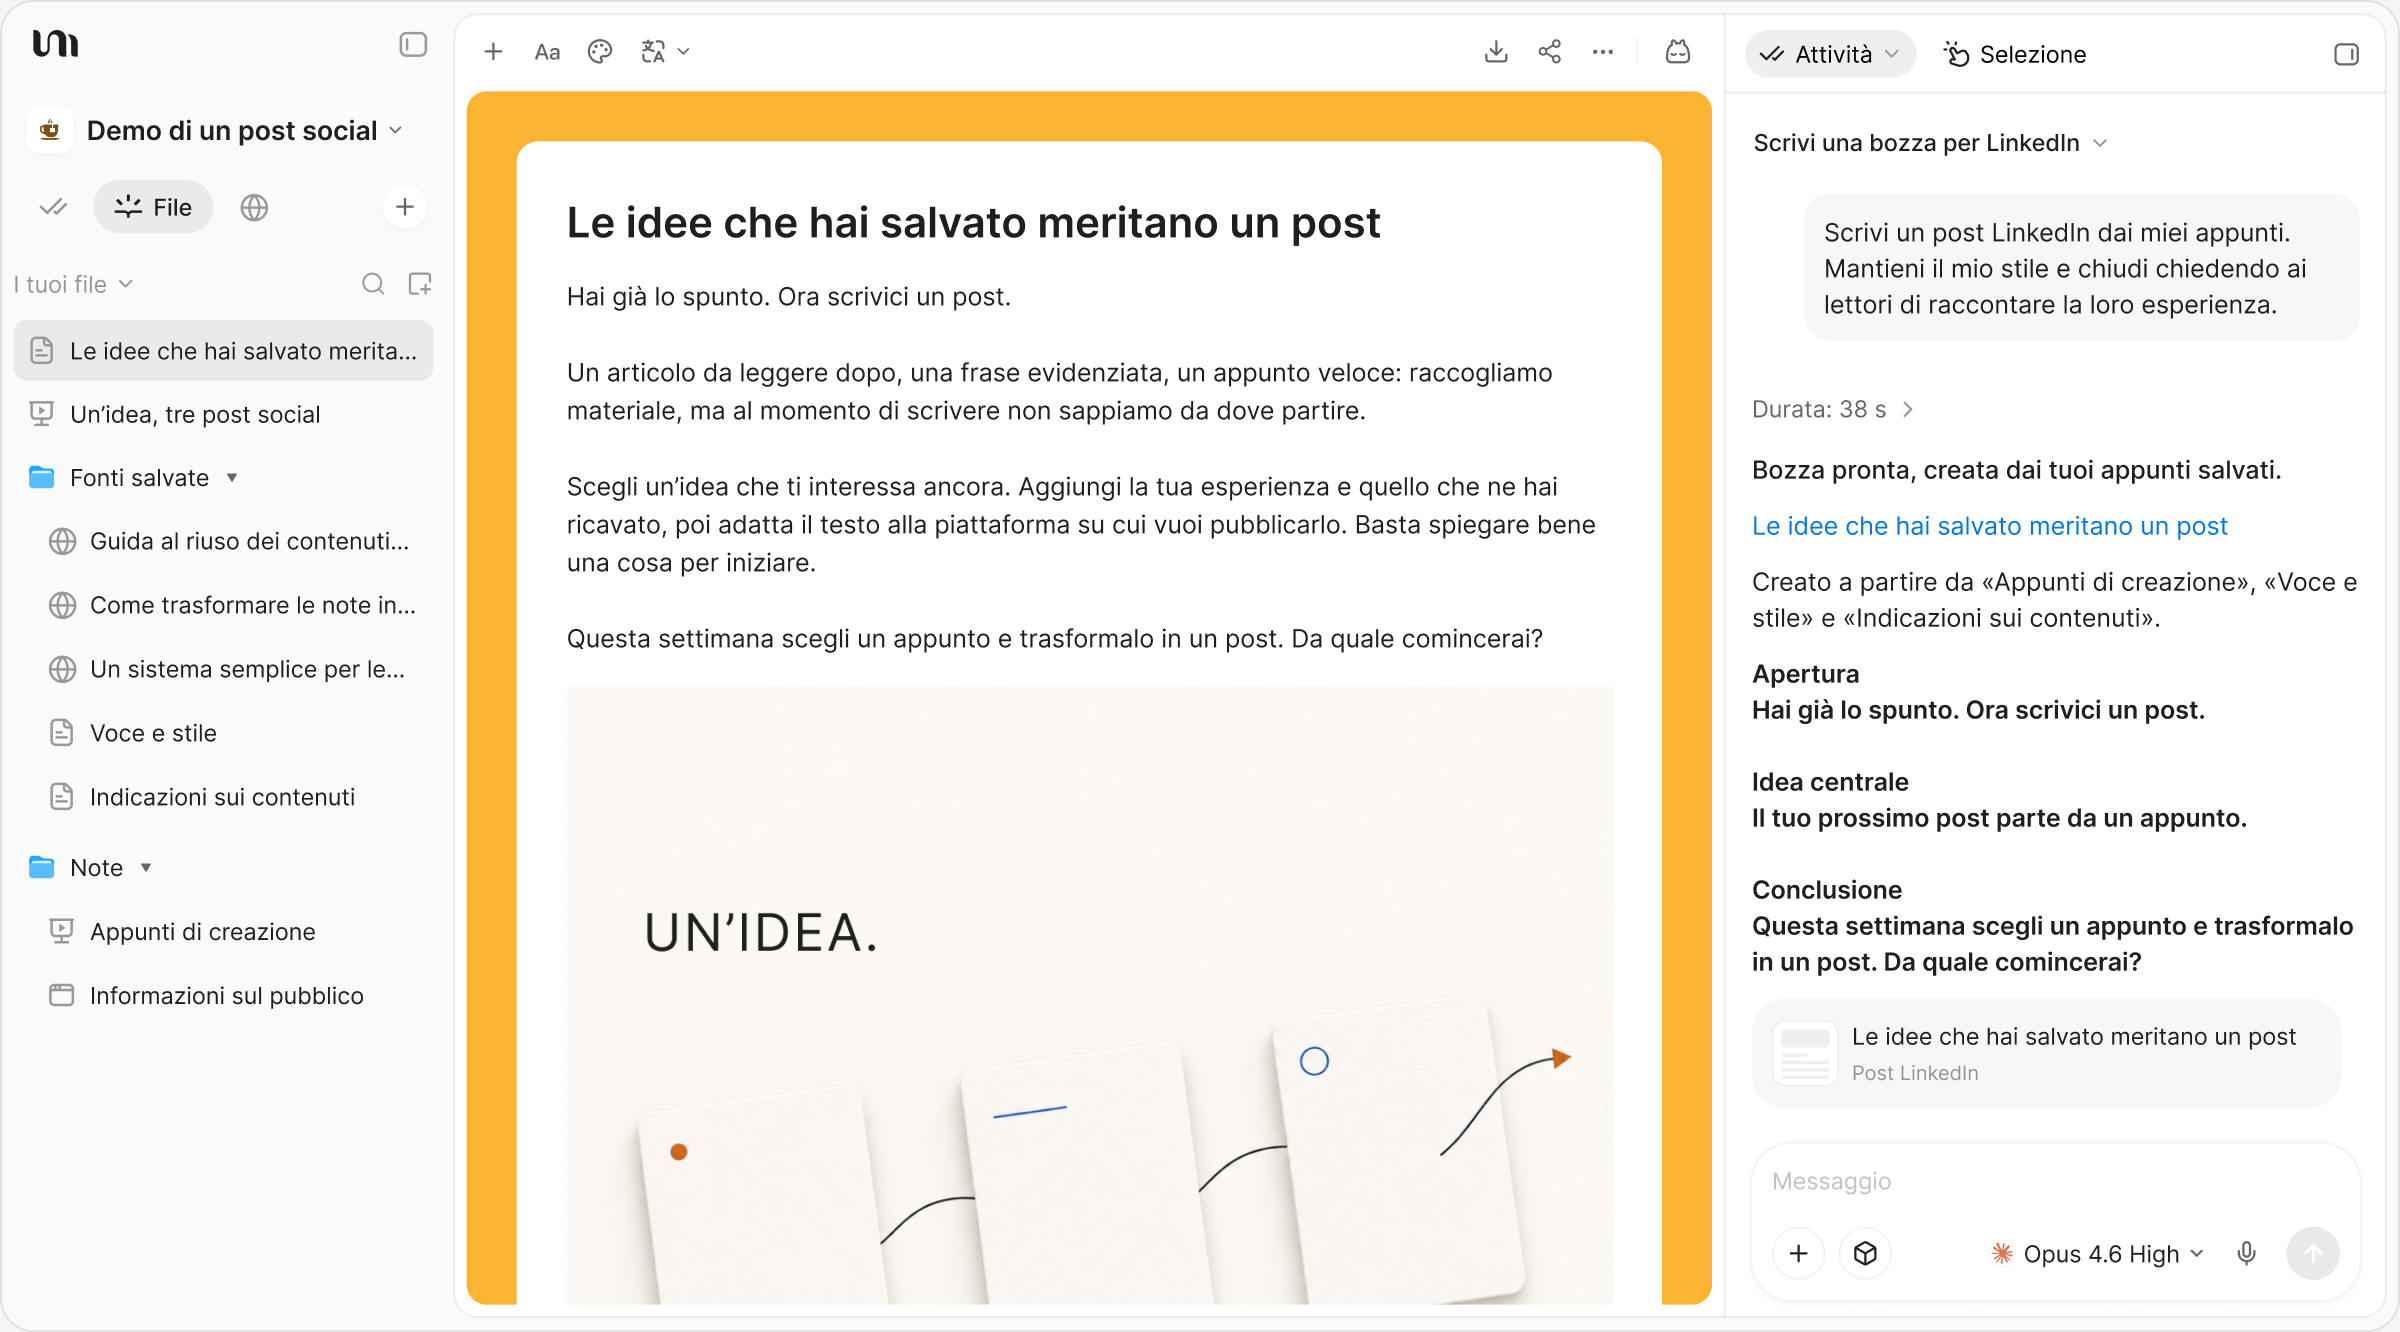Create a new file with the add-note icon
Screen dimensions: 2400x1332
420,284
